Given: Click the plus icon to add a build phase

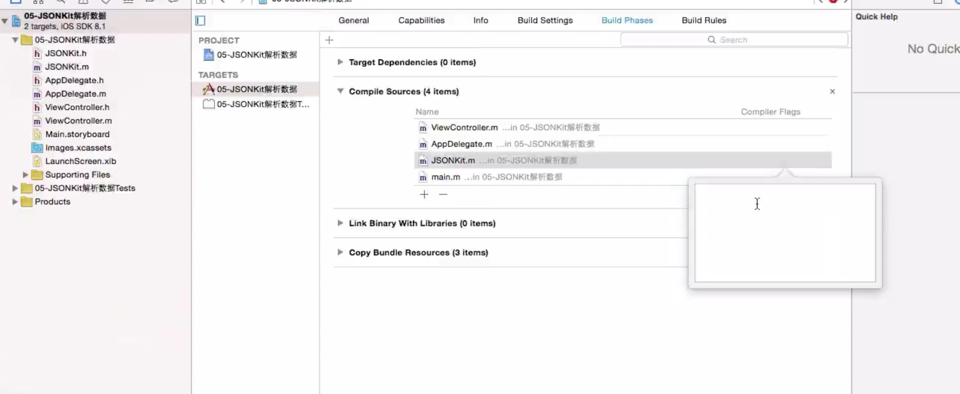Looking at the screenshot, I should (x=329, y=40).
